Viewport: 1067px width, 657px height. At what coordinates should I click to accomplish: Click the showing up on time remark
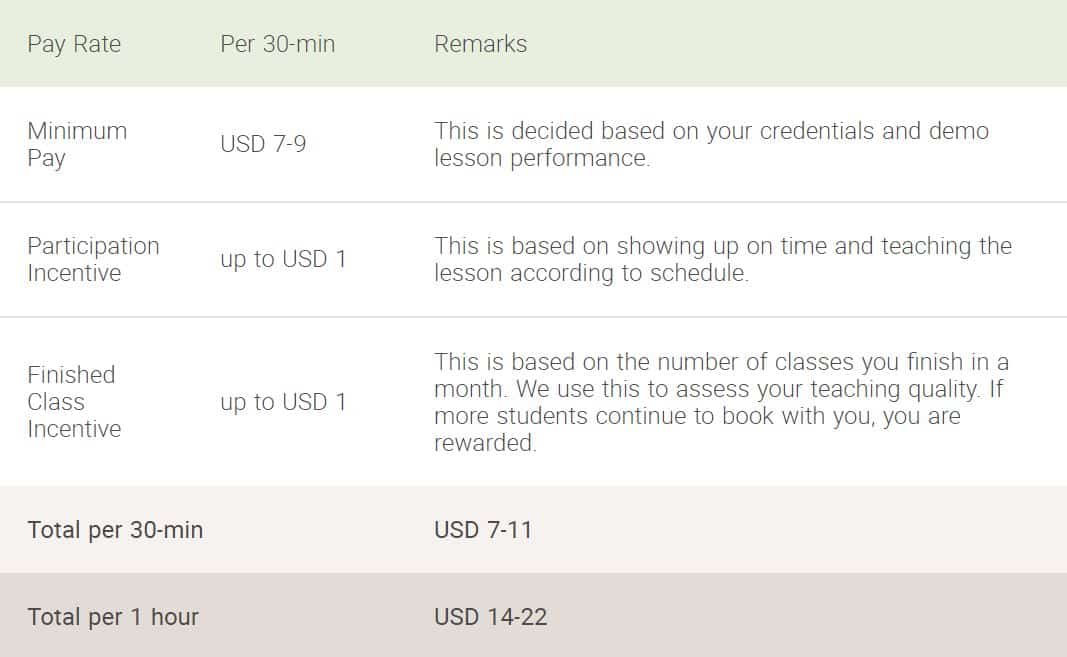pyautogui.click(x=723, y=259)
